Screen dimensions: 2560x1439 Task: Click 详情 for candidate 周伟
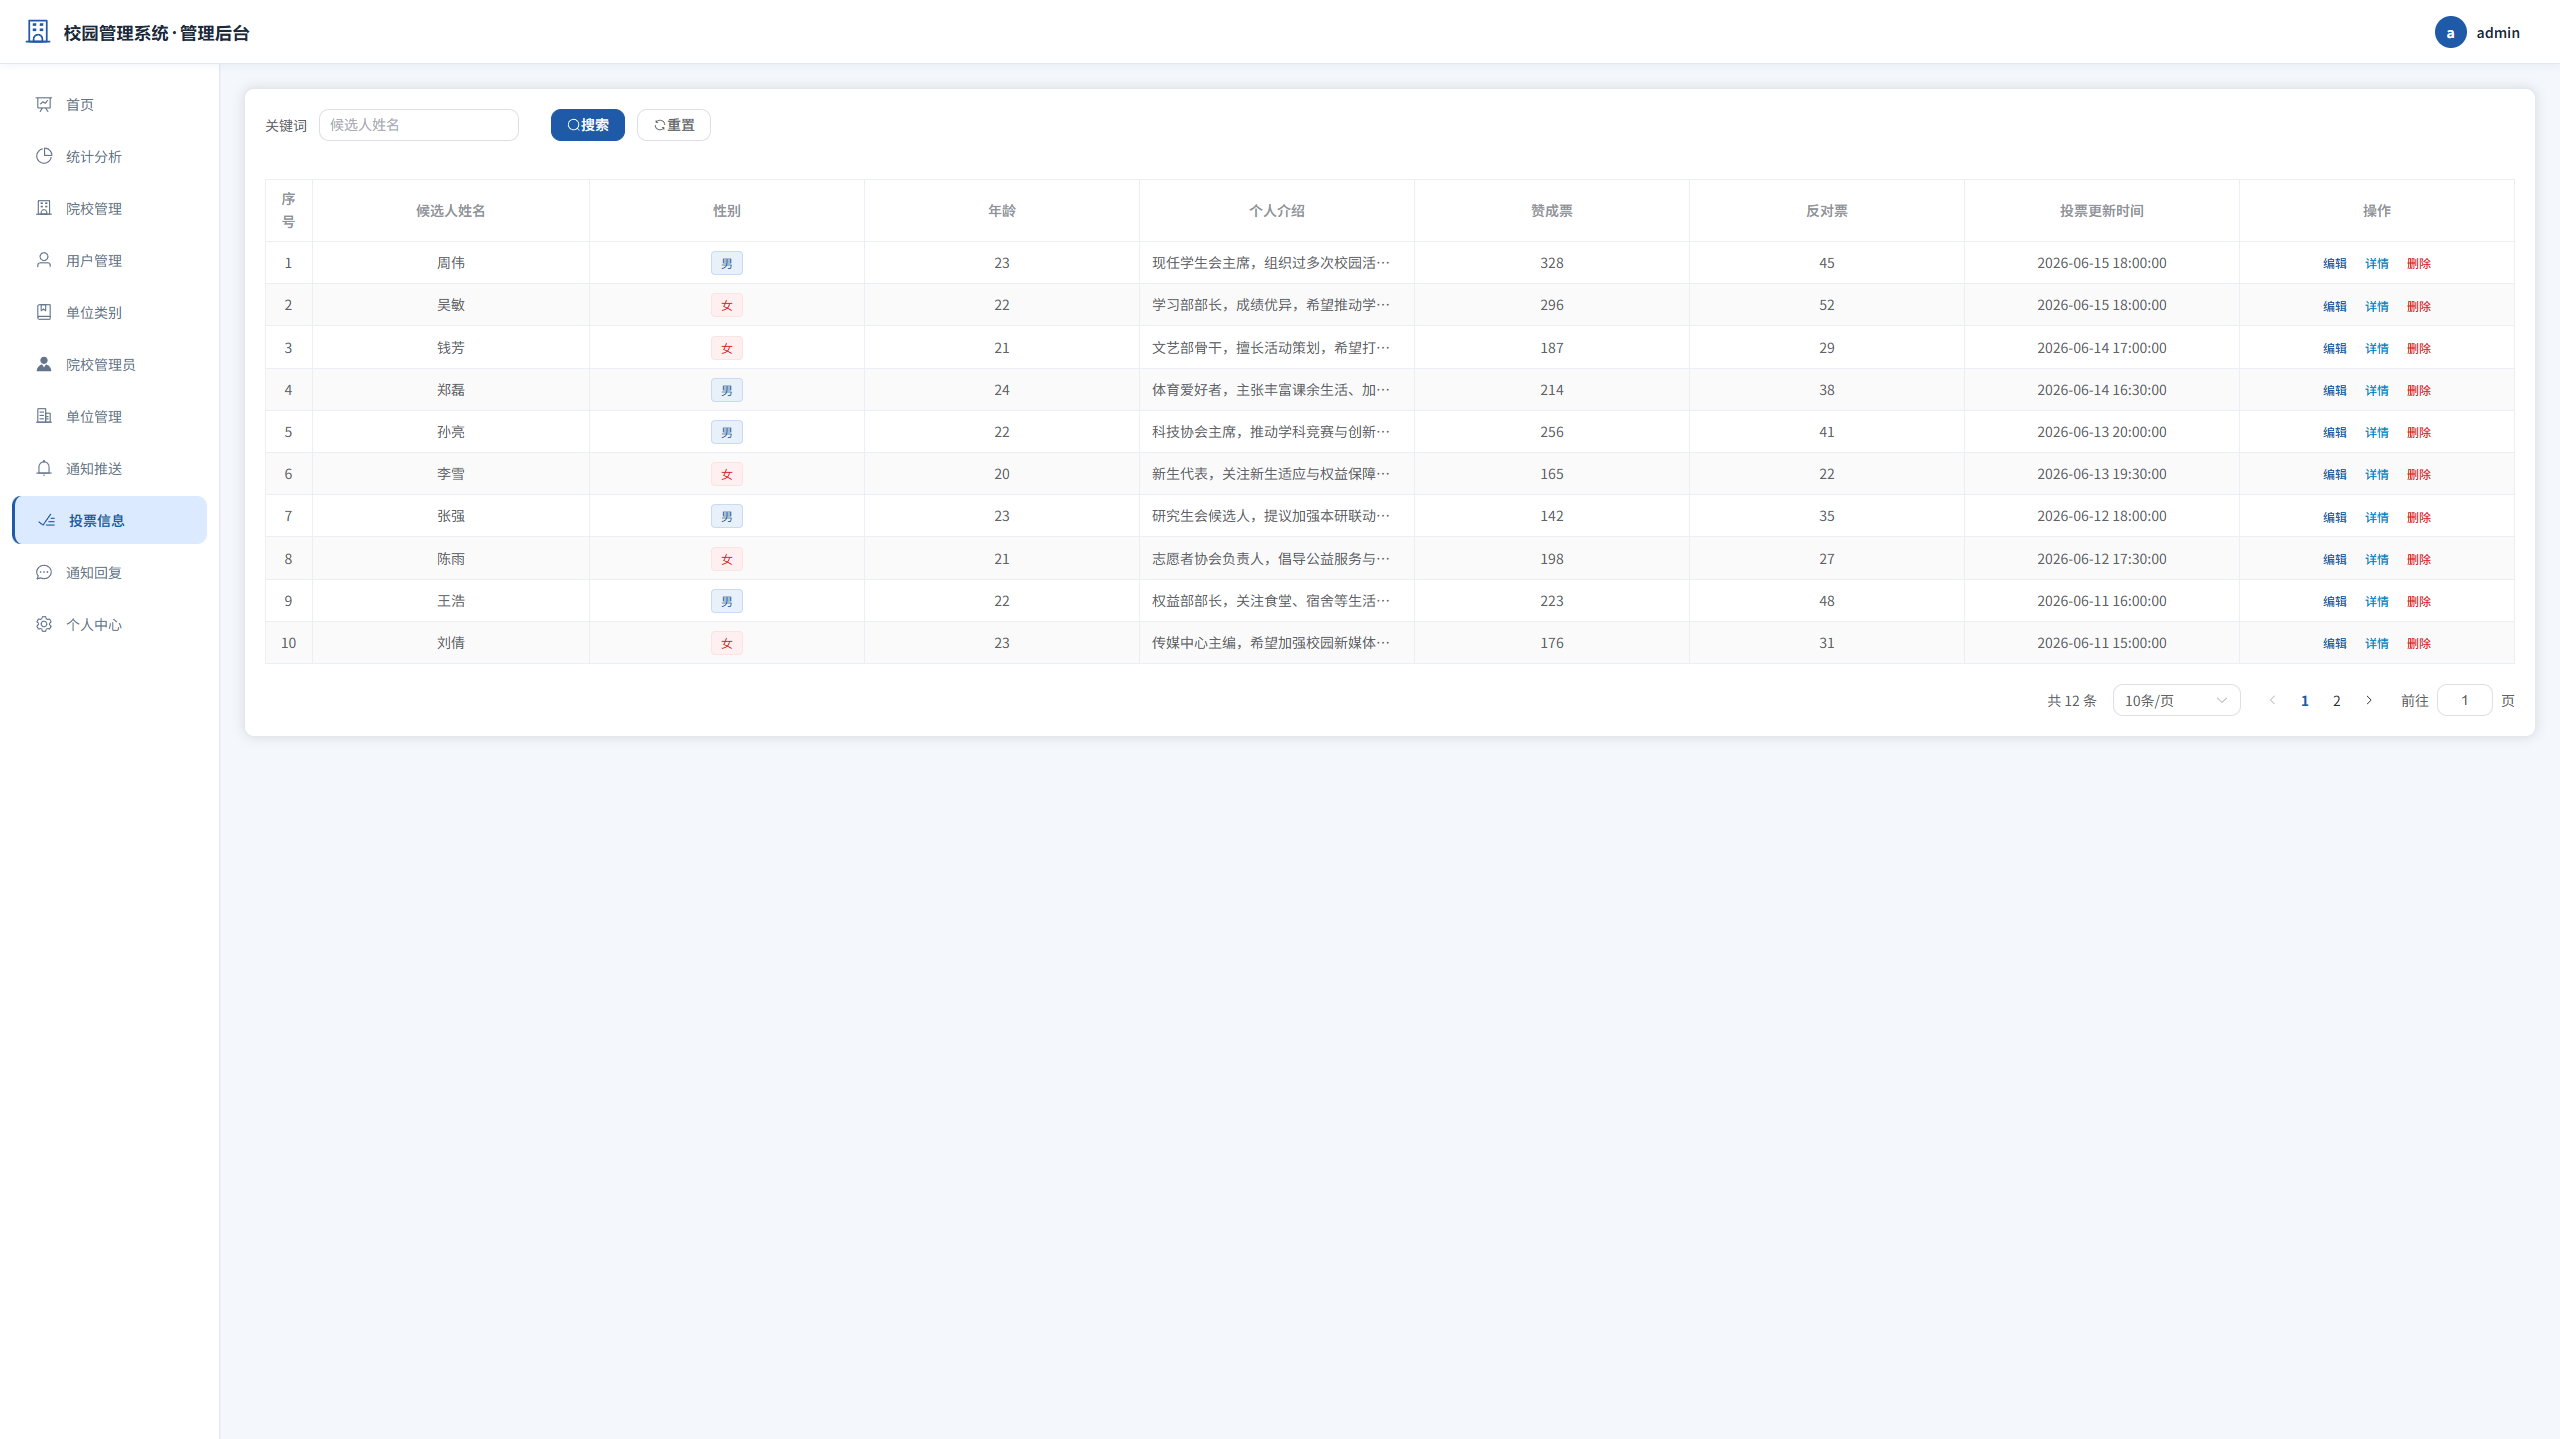[x=2377, y=263]
